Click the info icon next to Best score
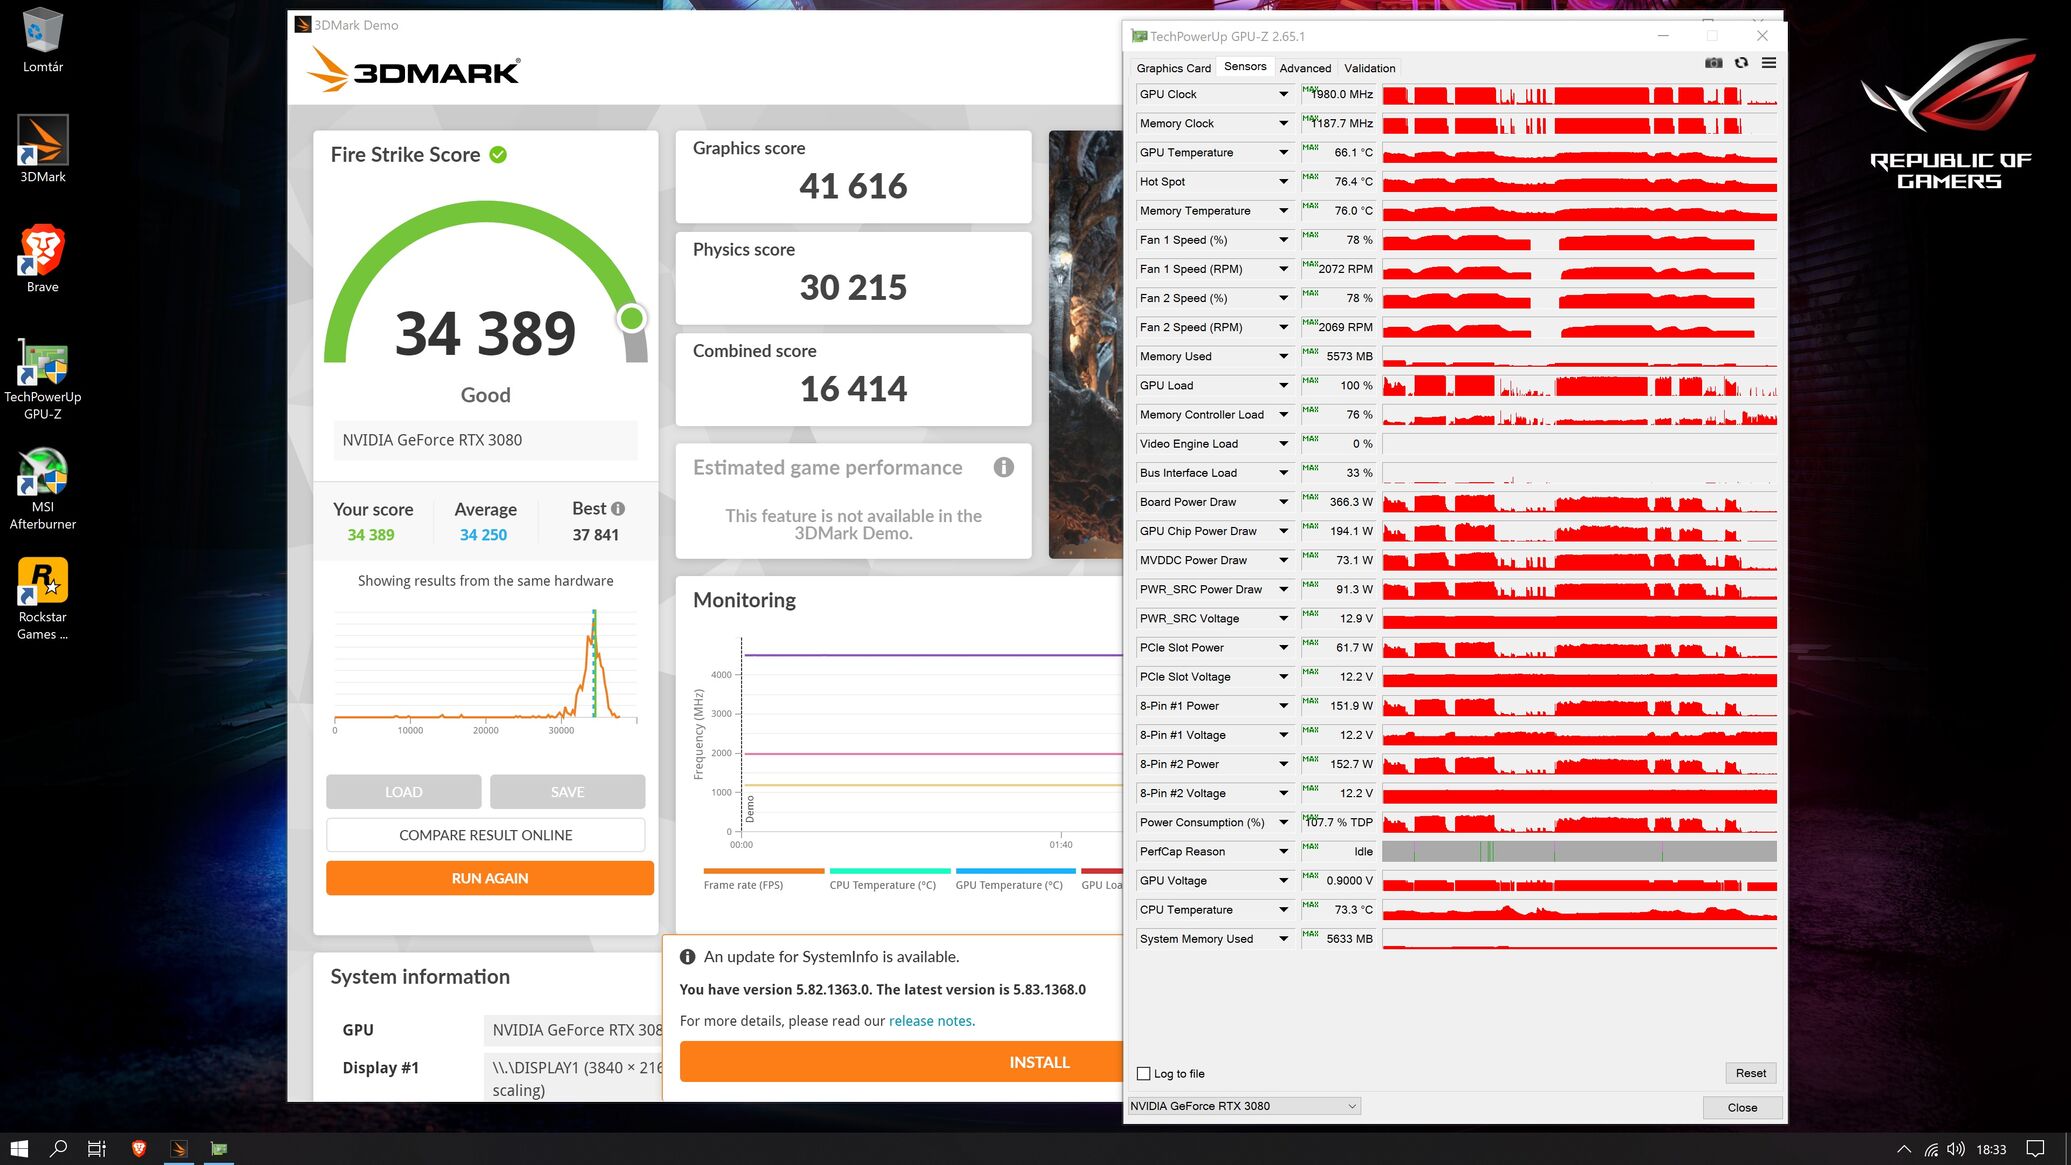2071x1165 pixels. coord(618,508)
